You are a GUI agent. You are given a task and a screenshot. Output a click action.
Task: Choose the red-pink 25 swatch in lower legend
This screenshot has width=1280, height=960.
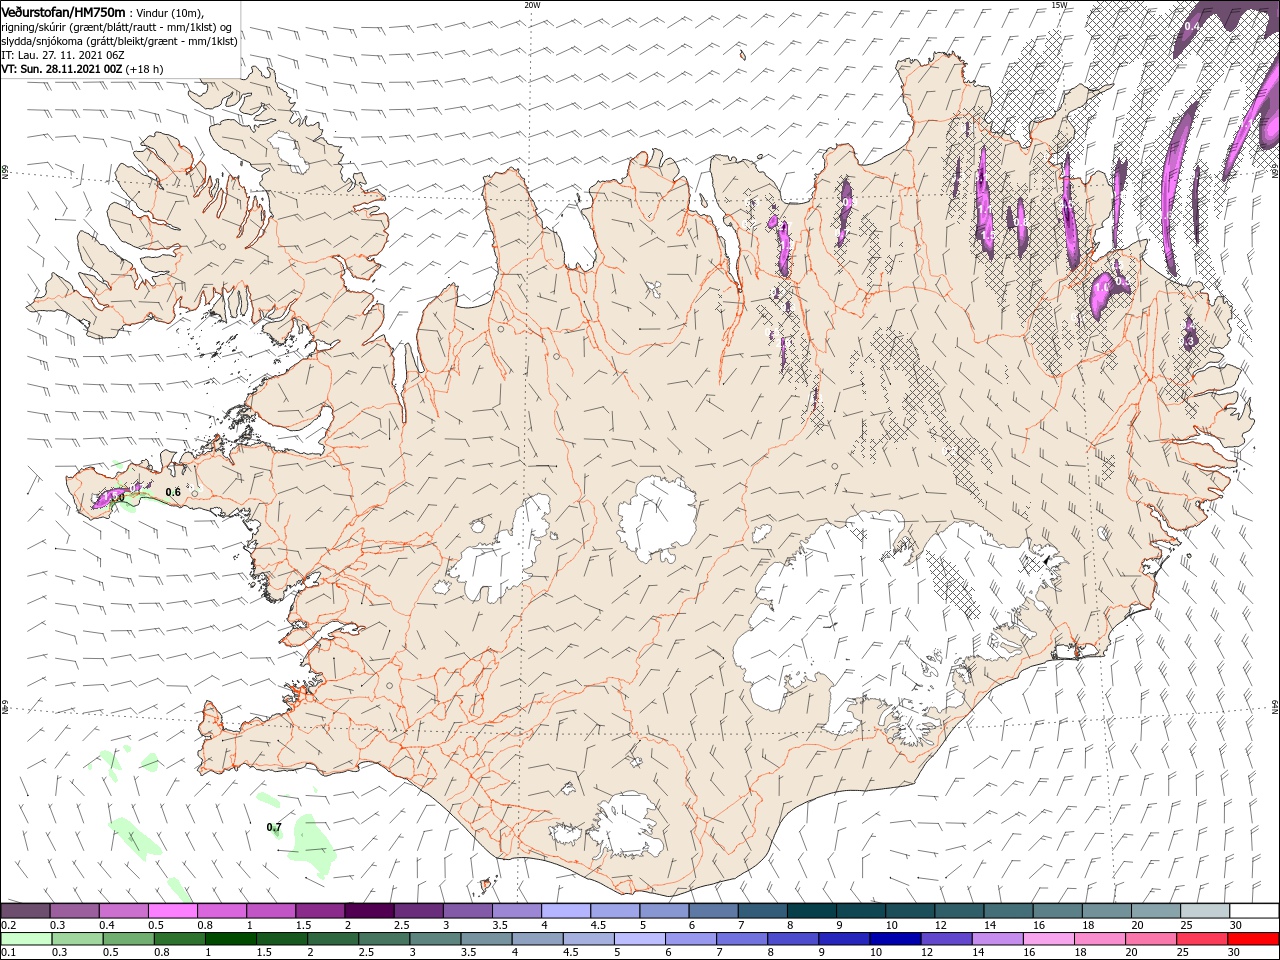(x=1203, y=939)
